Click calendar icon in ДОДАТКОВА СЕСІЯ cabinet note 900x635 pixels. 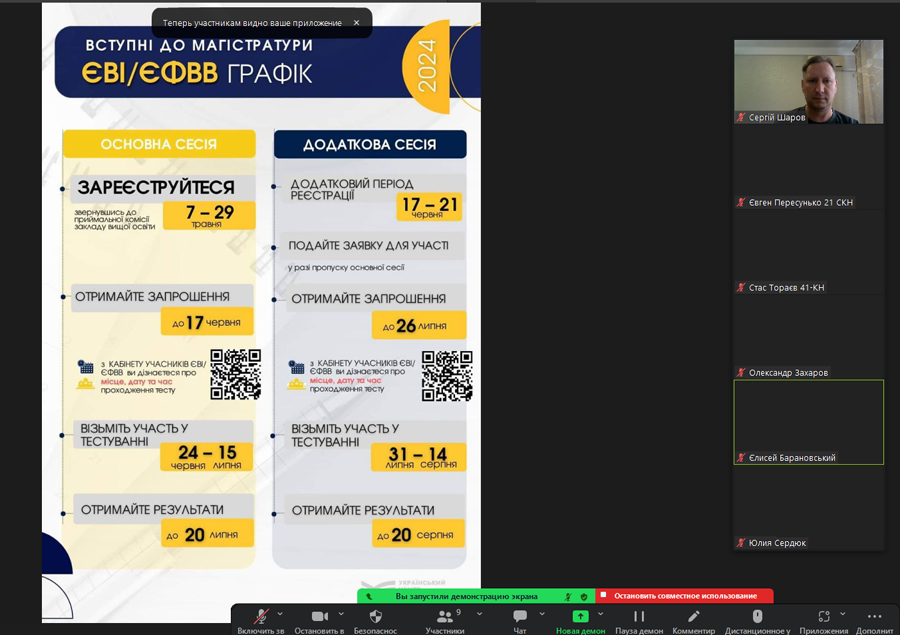(x=296, y=367)
